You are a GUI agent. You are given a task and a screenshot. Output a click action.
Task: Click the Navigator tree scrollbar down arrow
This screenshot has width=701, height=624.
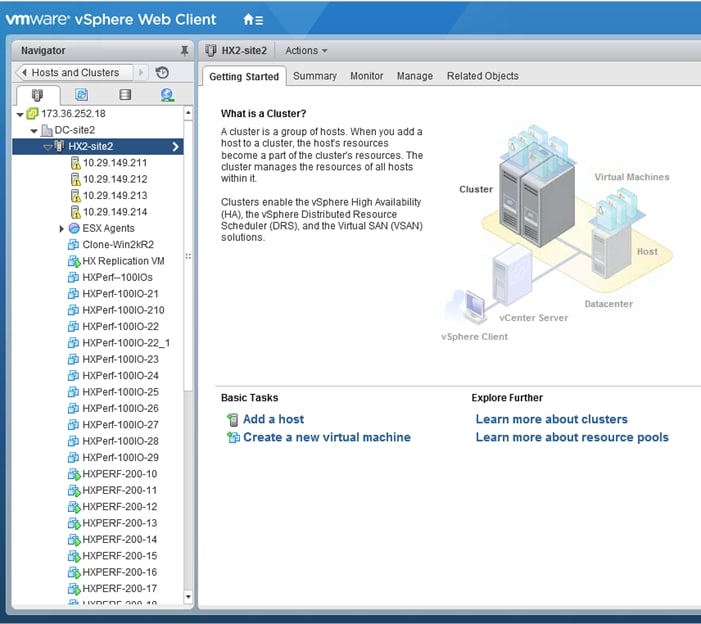click(x=188, y=597)
